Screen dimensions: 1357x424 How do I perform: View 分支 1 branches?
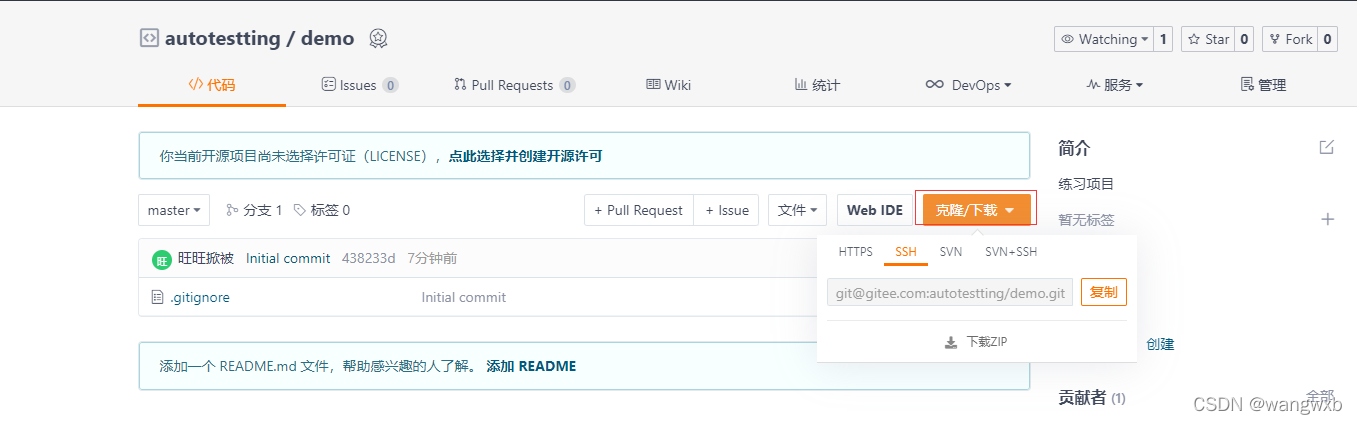[x=254, y=210]
